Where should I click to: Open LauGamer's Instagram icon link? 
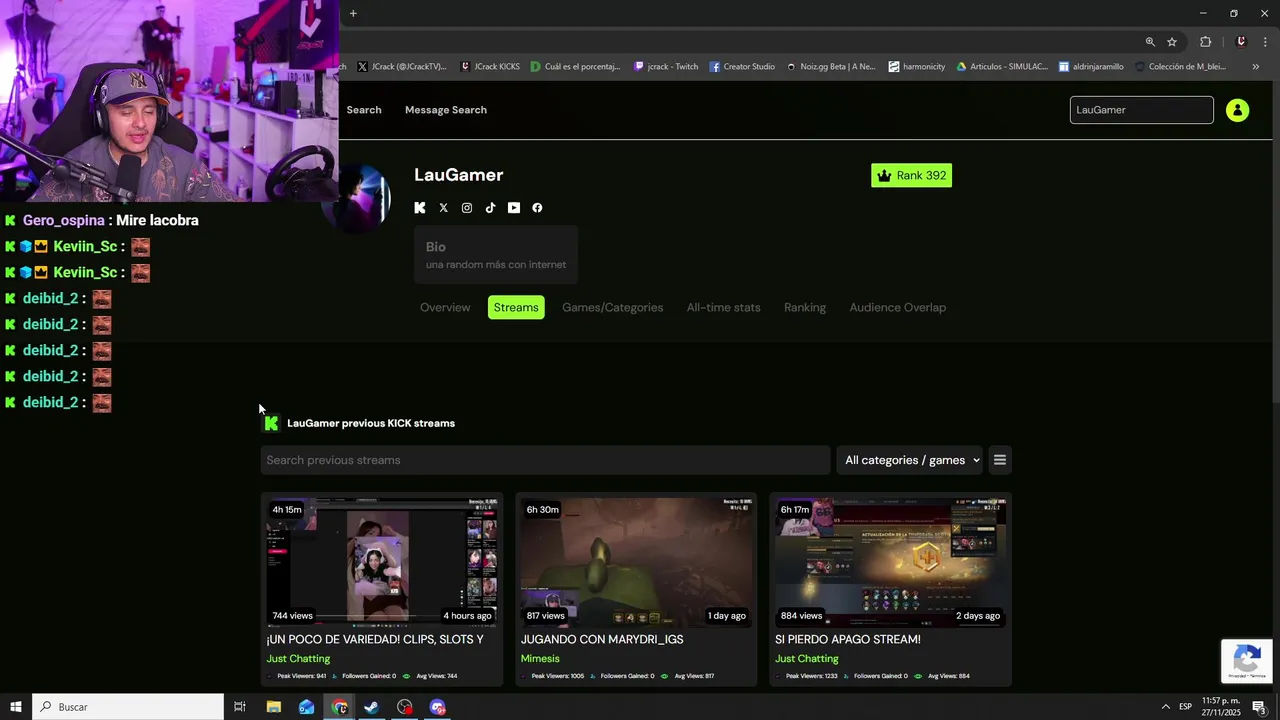(467, 208)
